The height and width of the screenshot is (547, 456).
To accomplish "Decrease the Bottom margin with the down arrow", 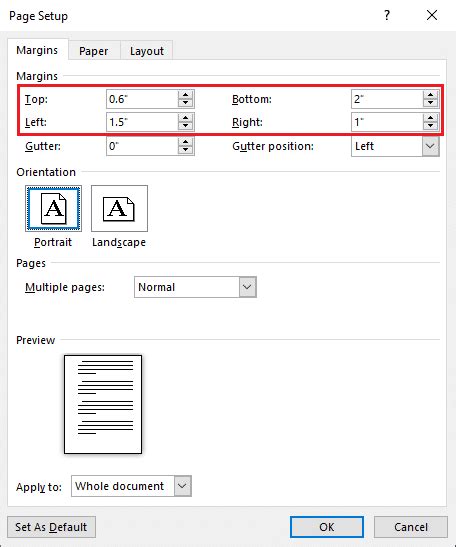I will (431, 103).
